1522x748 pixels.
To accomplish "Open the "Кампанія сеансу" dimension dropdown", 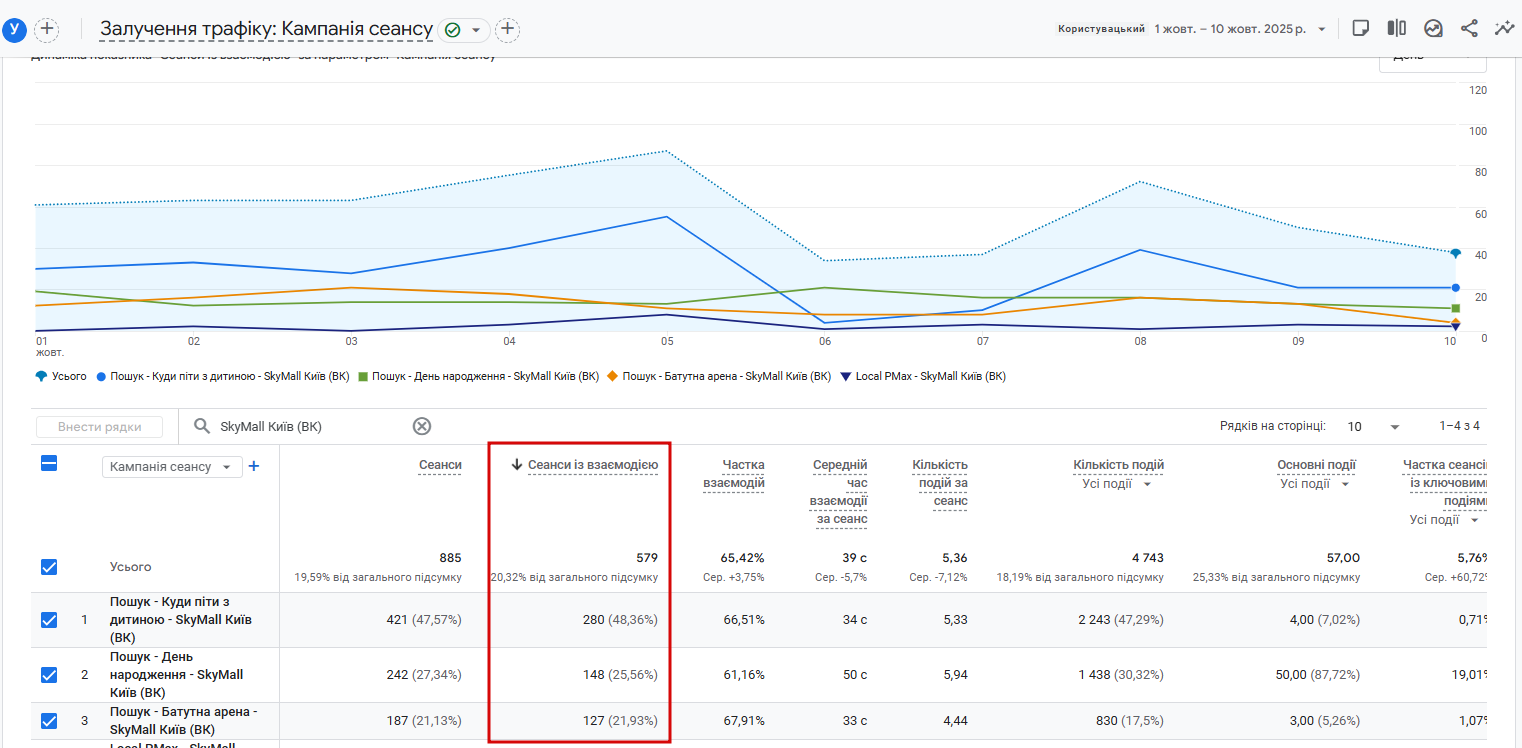I will tap(172, 467).
